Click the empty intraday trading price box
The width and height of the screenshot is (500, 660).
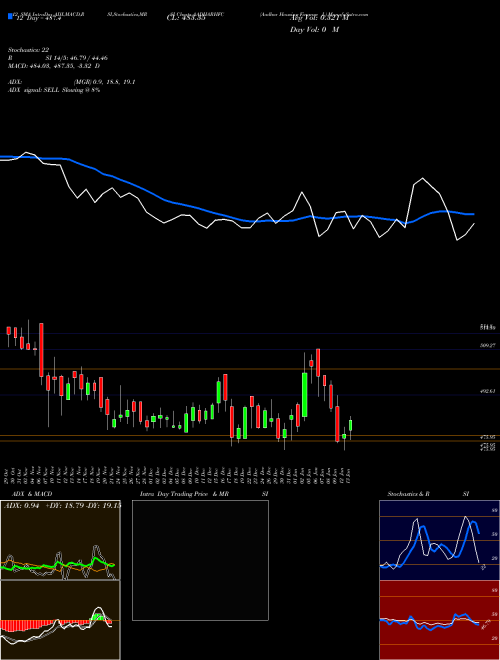click(200, 560)
